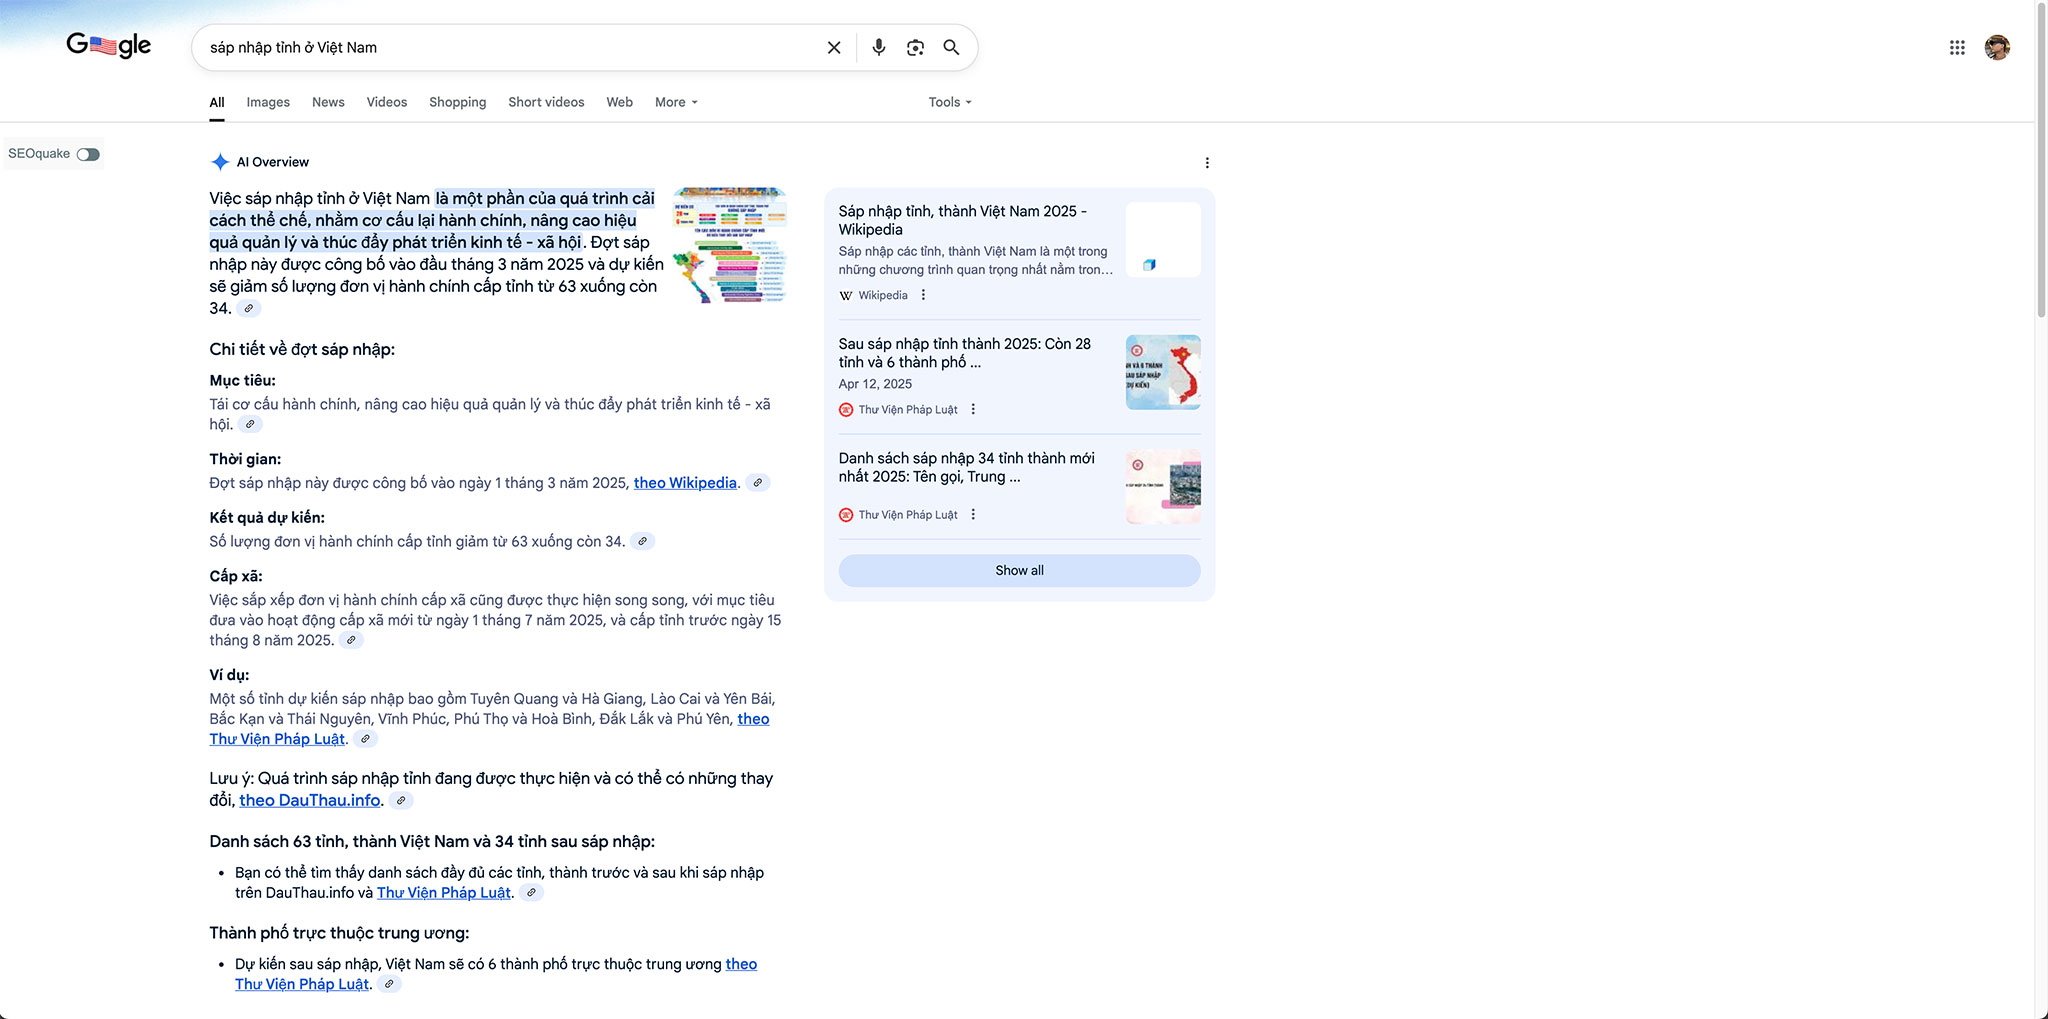The width and height of the screenshot is (2048, 1019).
Task: Open 'Sáp nhập tỉnh, thành Việt Nam 2025 - Wikipedia' result
Action: point(962,220)
